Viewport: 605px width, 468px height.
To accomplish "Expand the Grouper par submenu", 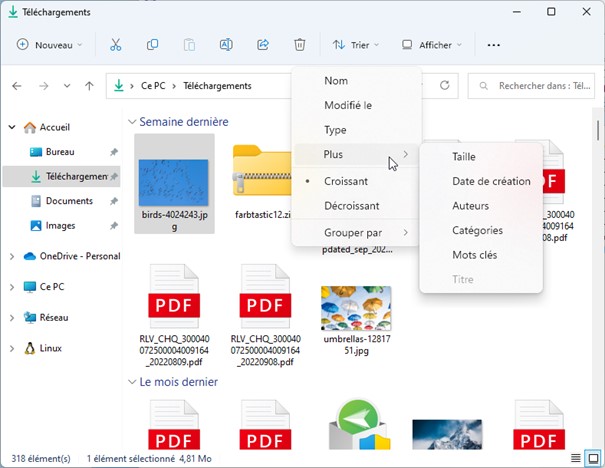I will coord(355,233).
